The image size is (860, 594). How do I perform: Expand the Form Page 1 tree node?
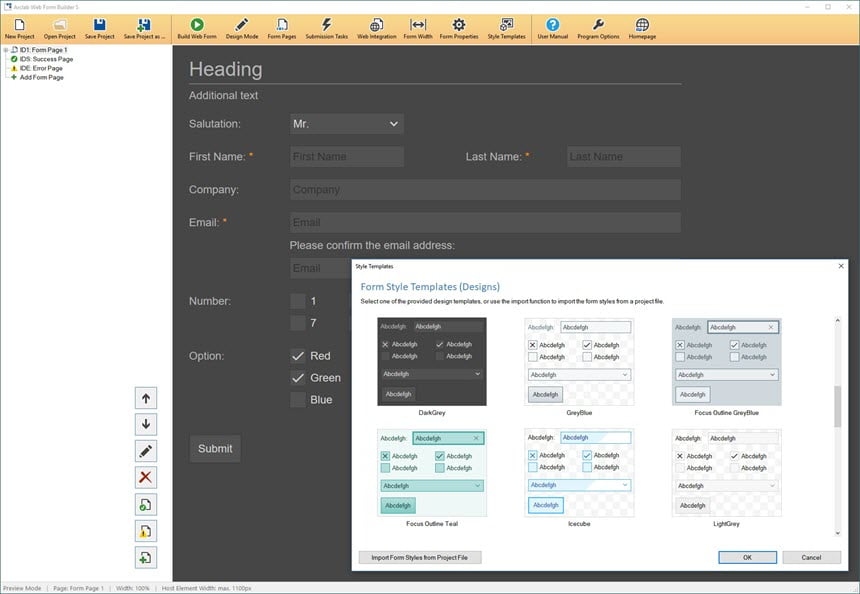[5, 50]
